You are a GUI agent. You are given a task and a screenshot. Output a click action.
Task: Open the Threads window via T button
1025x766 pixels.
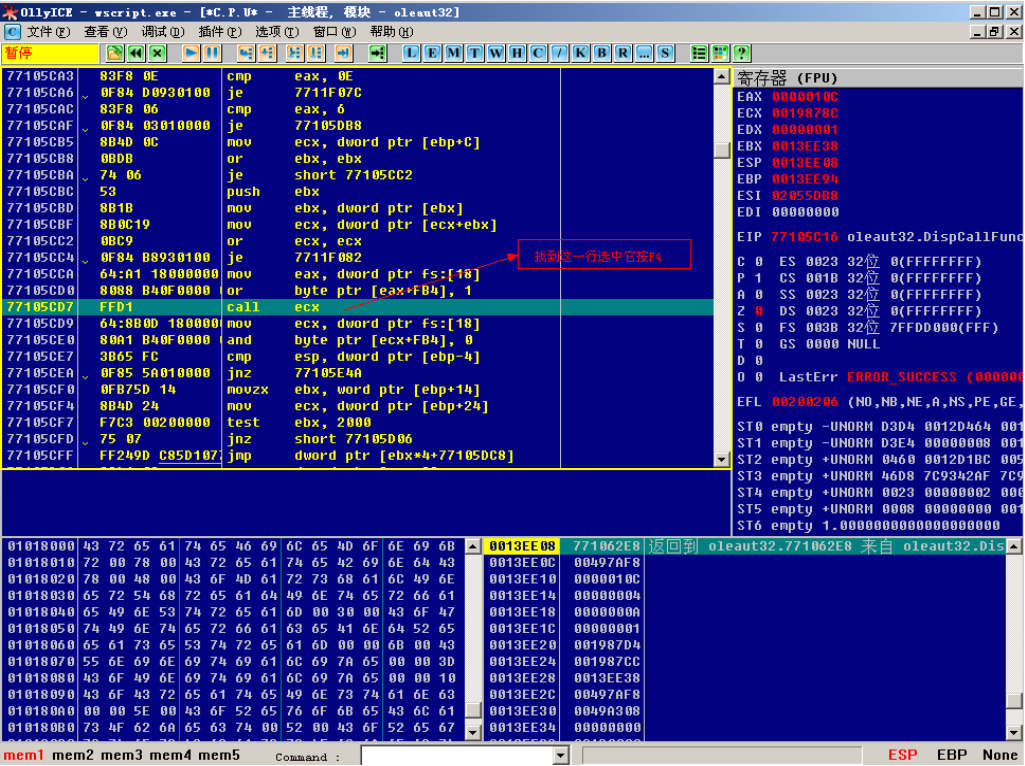(x=475, y=54)
